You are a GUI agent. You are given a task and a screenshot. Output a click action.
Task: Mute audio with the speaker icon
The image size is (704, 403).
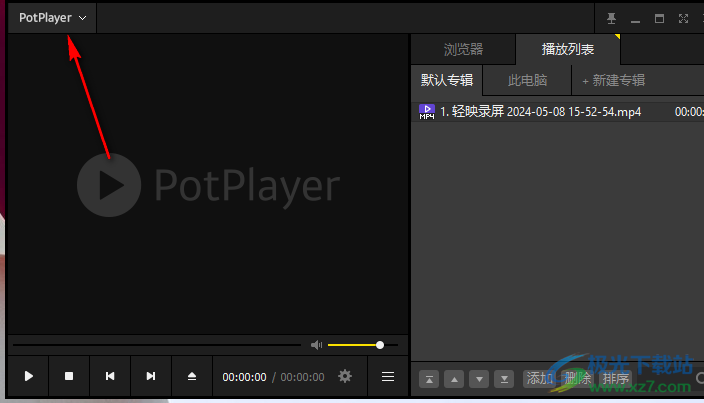point(317,345)
